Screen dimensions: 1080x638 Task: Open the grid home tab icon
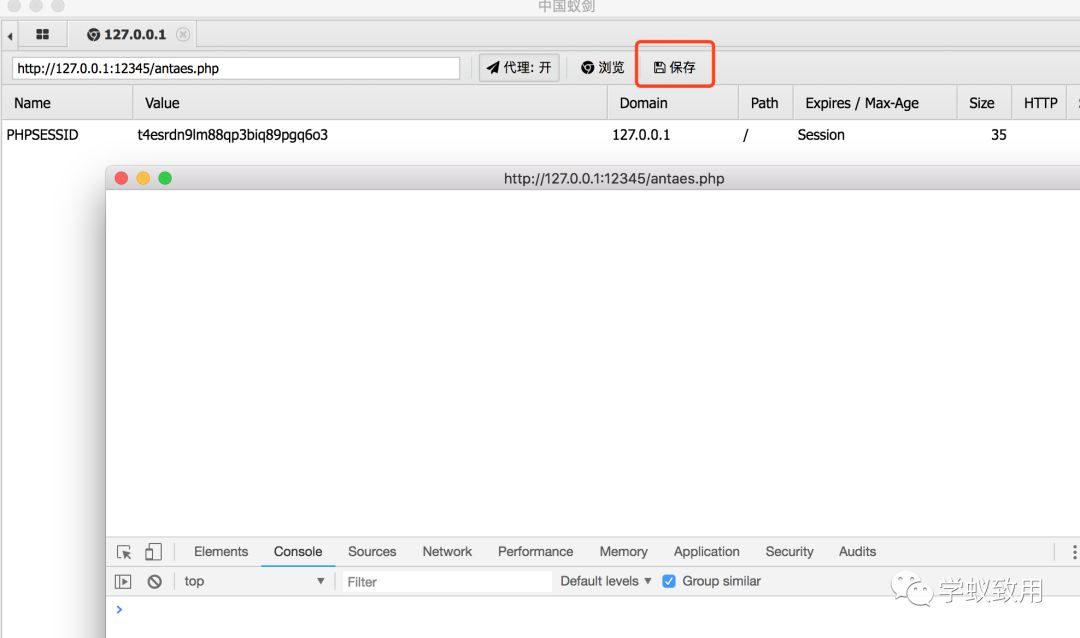coord(42,34)
